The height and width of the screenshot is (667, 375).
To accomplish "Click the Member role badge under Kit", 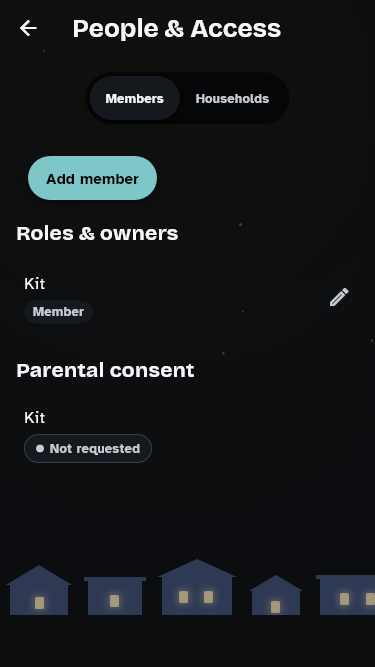I will click(x=58, y=312).
